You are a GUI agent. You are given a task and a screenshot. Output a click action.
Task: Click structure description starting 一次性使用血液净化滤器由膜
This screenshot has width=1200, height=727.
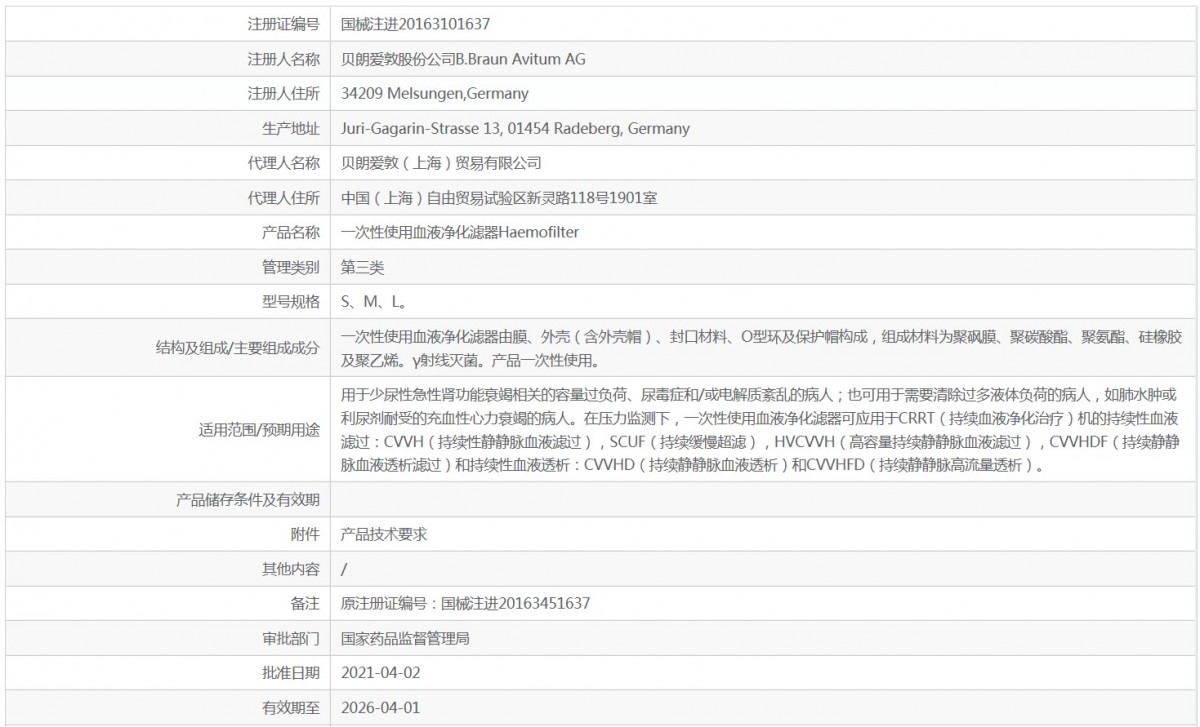point(761,348)
